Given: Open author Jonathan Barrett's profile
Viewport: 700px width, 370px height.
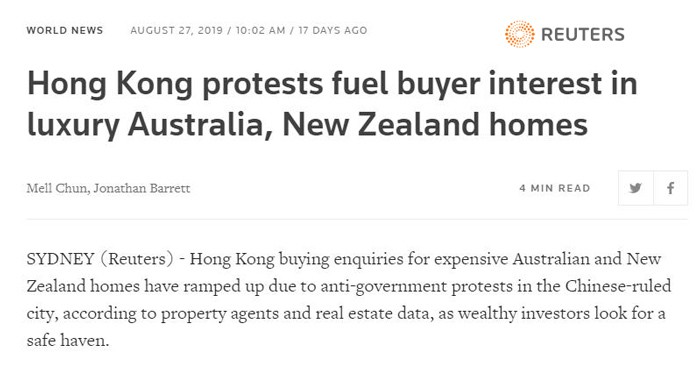Looking at the screenshot, I should coord(142,188).
